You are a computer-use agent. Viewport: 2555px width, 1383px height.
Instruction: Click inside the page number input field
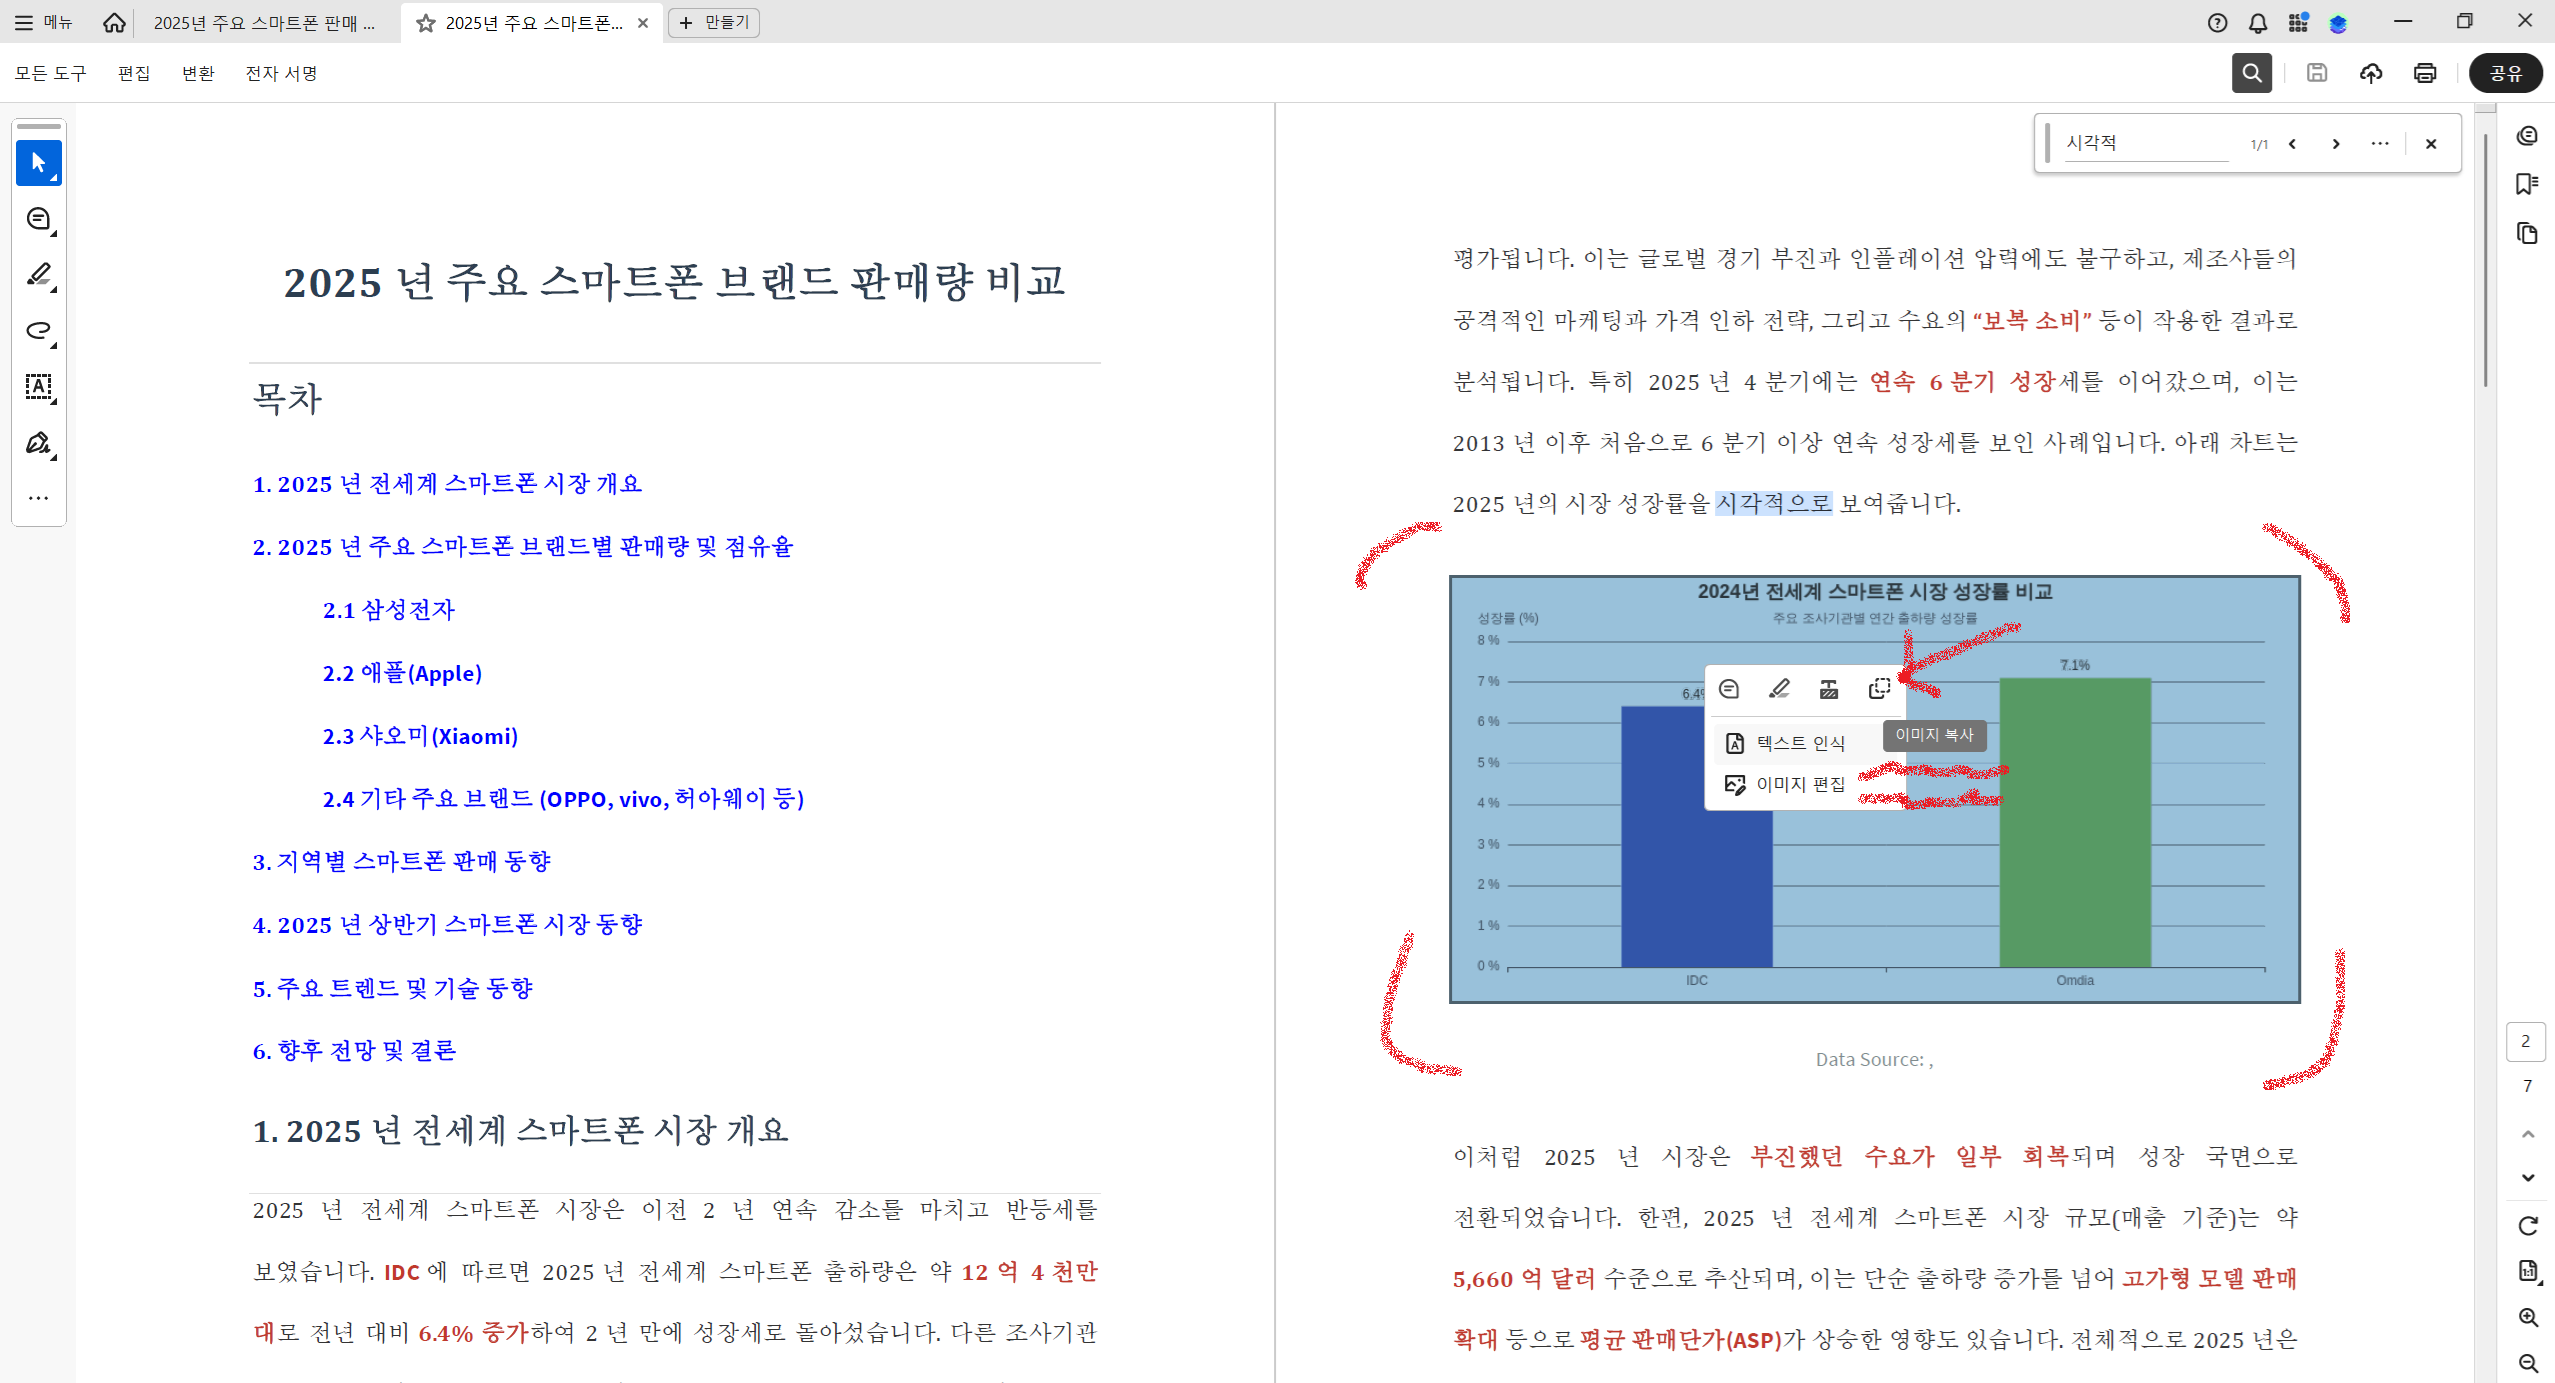[2525, 1041]
